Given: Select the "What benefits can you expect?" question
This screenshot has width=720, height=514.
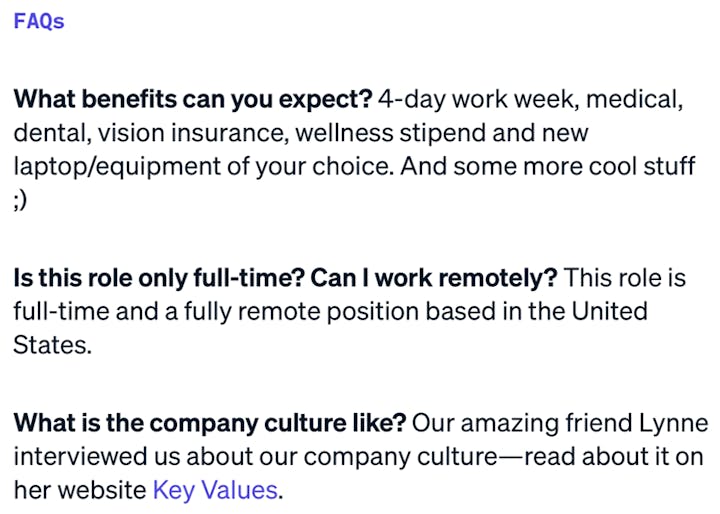Looking at the screenshot, I should 192,100.
